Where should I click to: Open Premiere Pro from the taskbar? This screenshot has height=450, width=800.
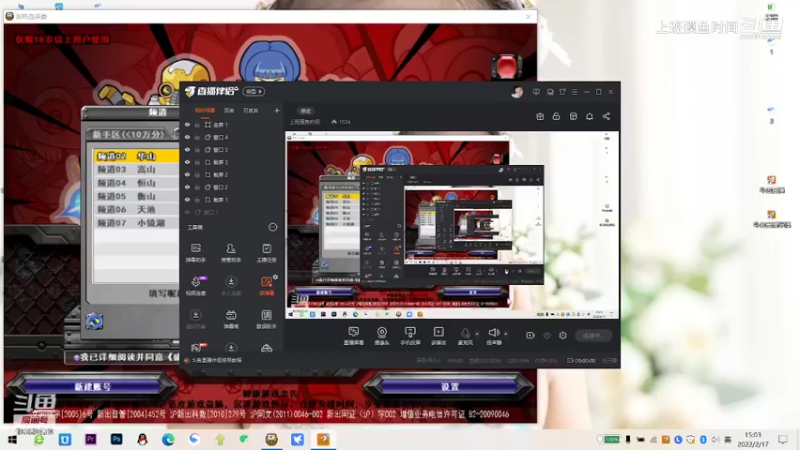90,439
